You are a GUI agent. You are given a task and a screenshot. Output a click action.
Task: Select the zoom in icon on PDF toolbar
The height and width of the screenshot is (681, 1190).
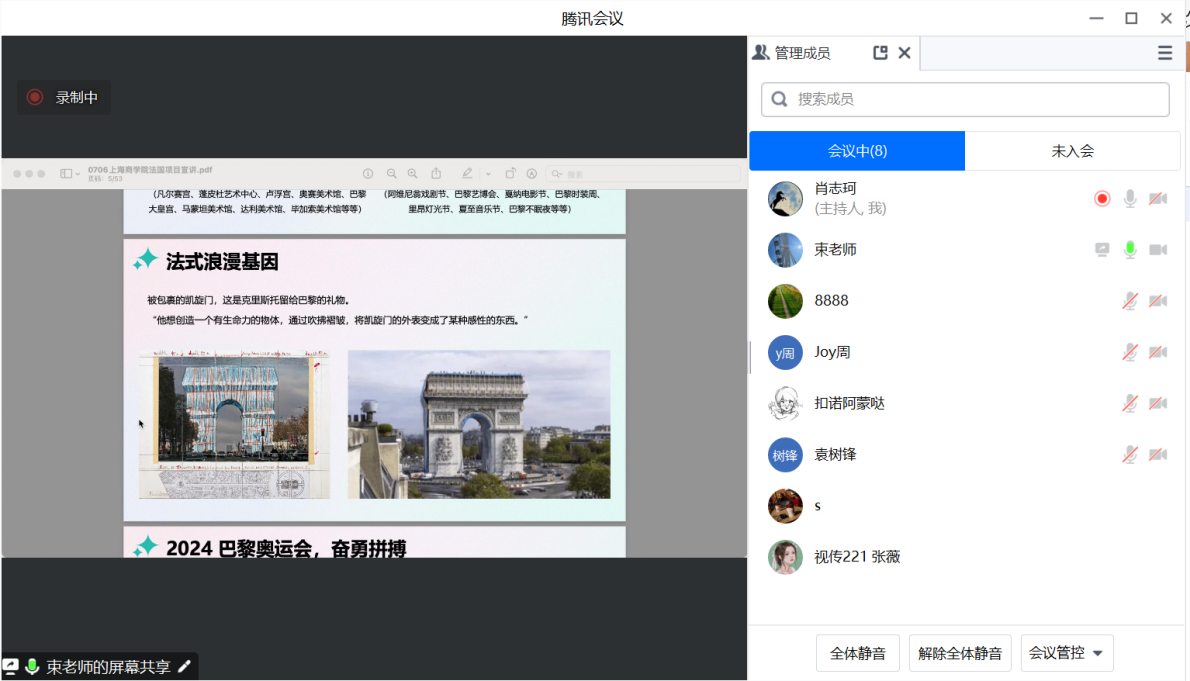click(x=412, y=173)
